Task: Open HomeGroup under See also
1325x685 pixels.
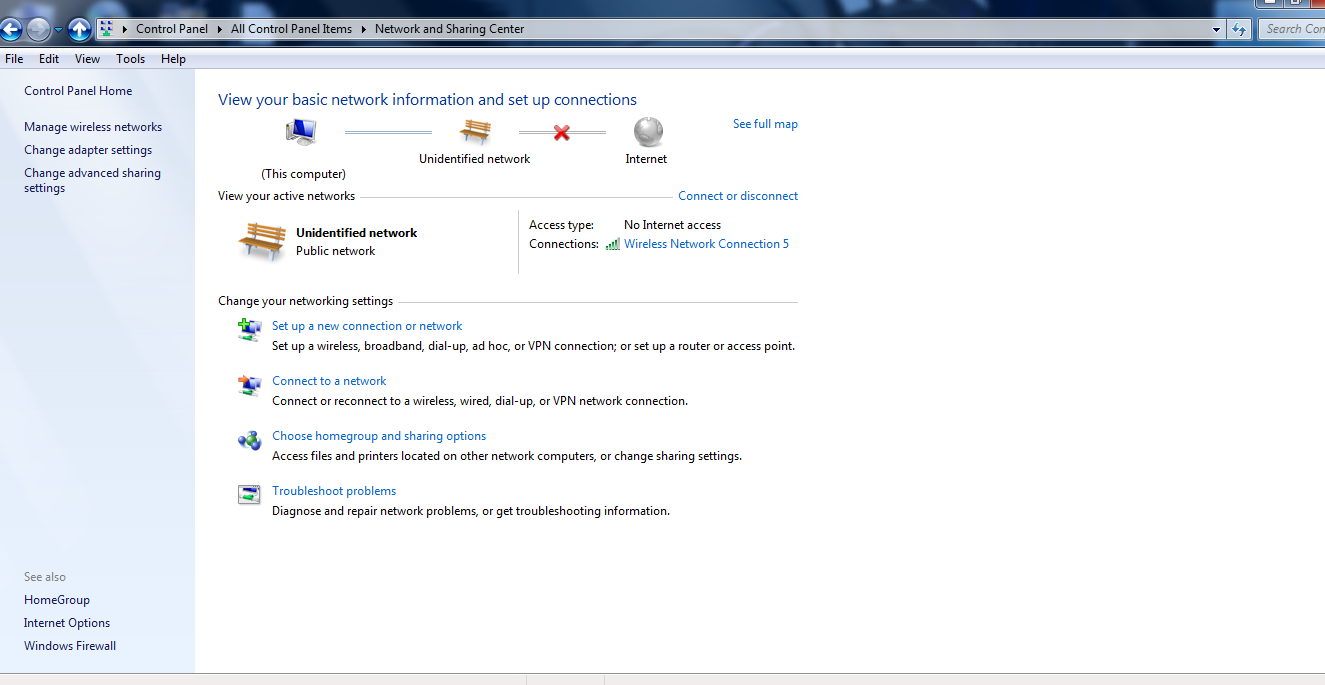Action: coord(57,600)
